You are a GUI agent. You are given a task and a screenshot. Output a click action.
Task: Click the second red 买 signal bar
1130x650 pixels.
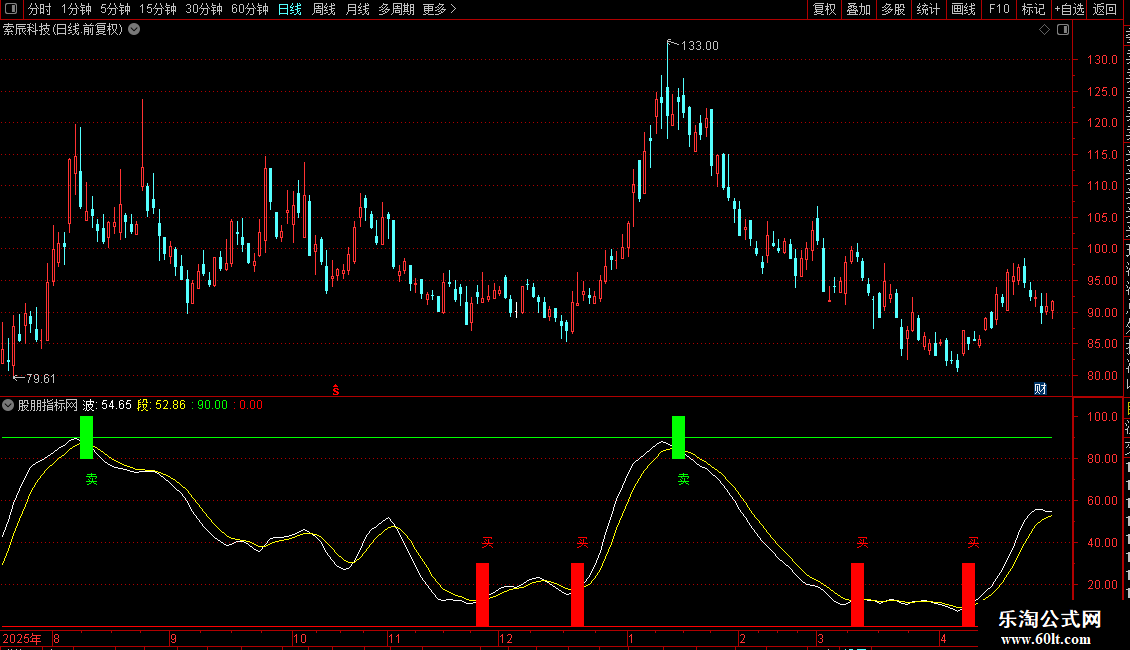coord(577,595)
